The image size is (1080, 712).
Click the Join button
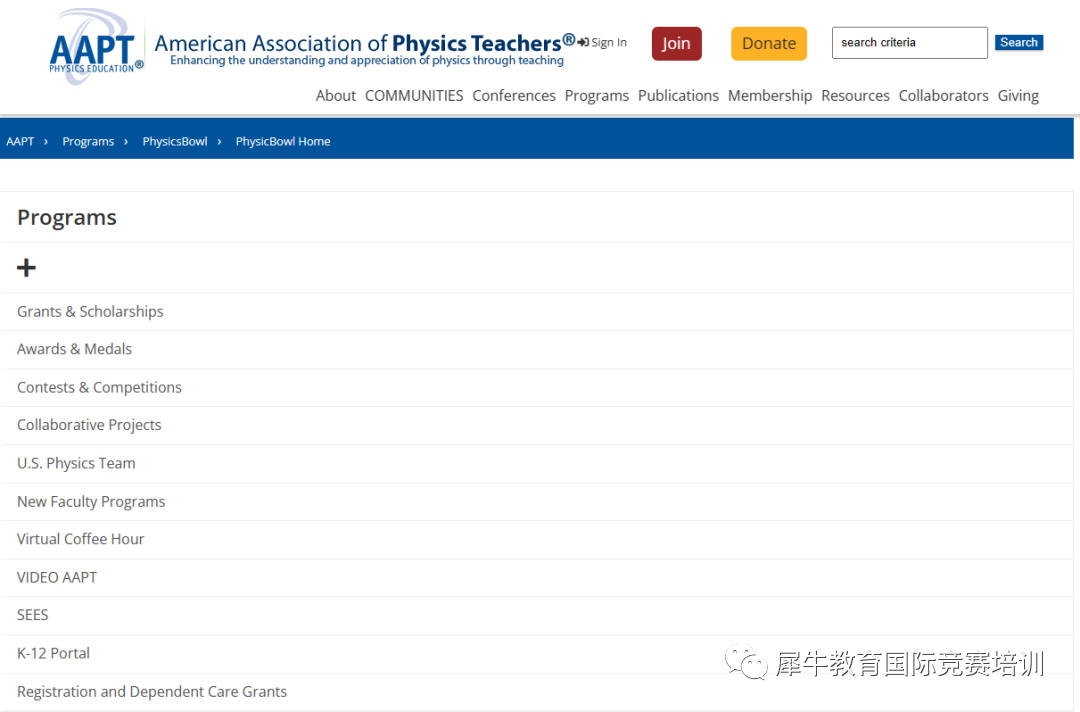pos(676,43)
